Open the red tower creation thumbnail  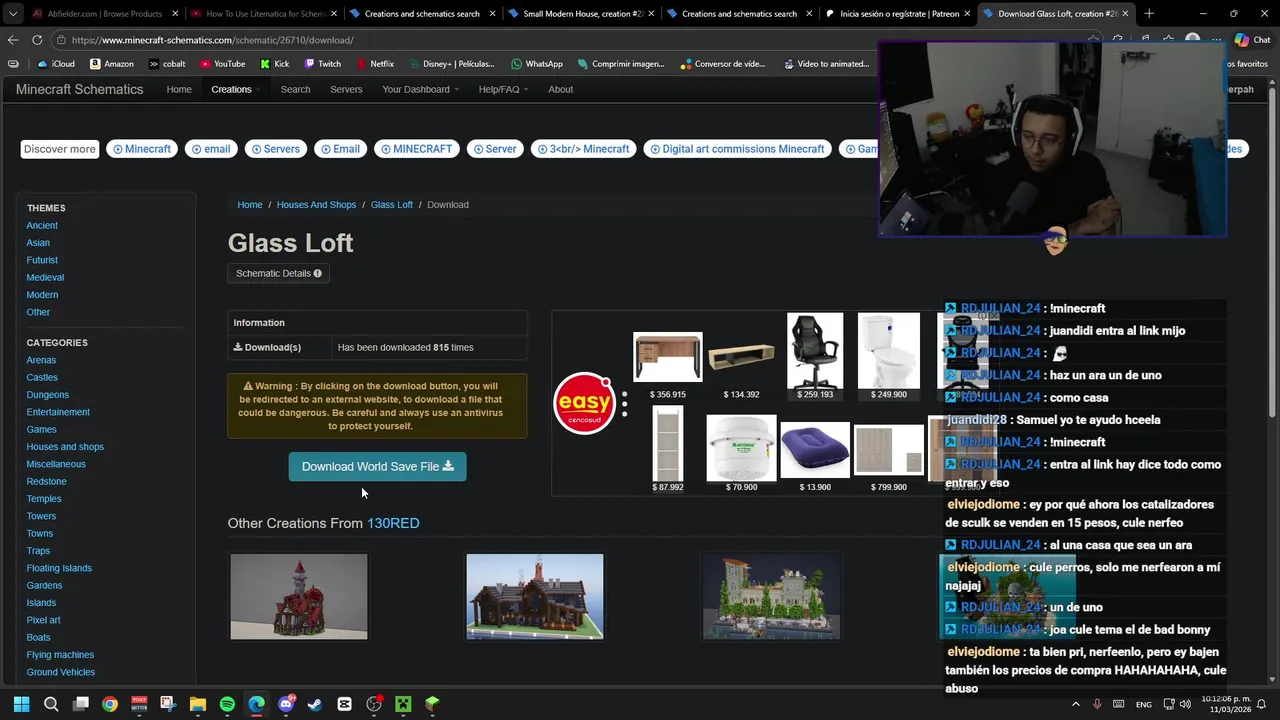click(299, 596)
